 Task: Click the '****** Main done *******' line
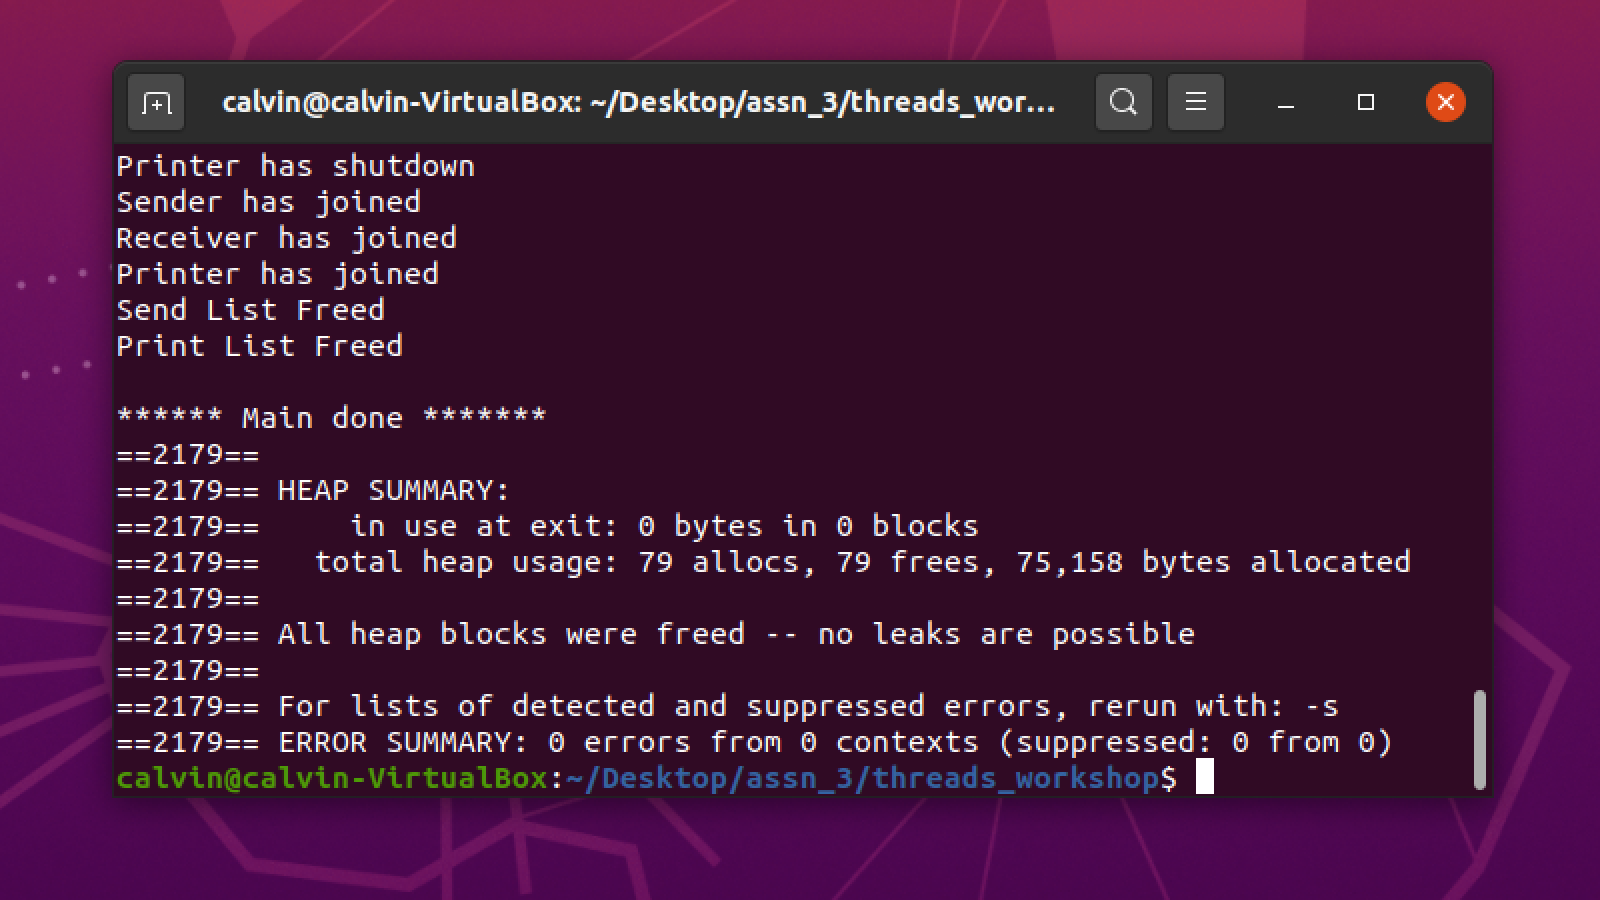point(331,418)
